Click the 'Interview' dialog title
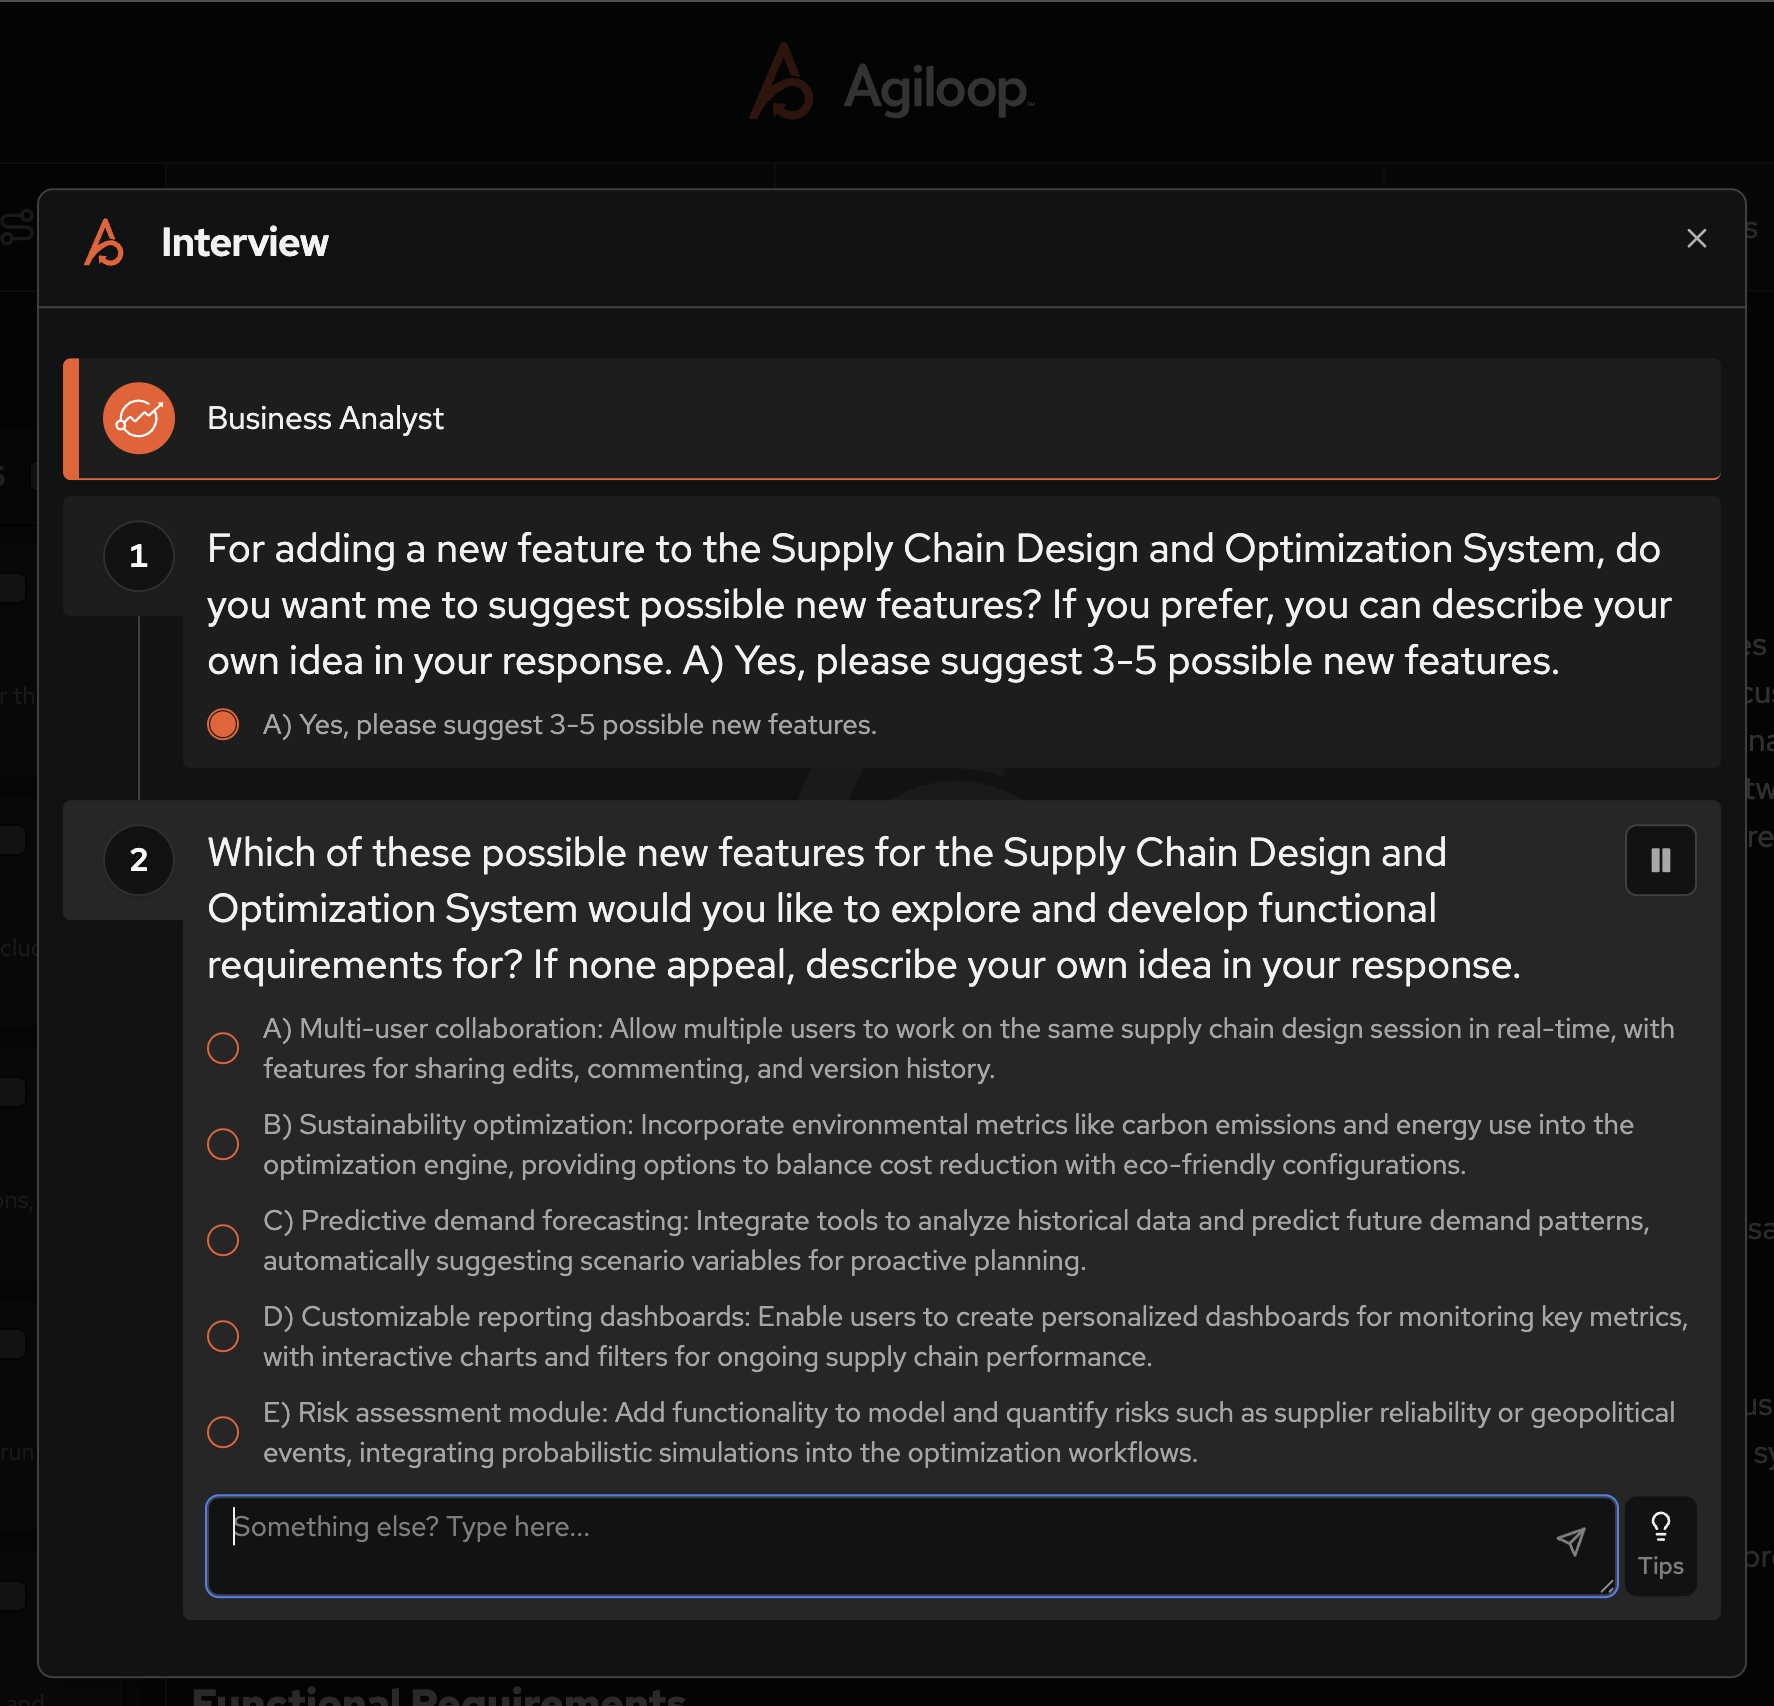The height and width of the screenshot is (1706, 1774). click(x=245, y=242)
